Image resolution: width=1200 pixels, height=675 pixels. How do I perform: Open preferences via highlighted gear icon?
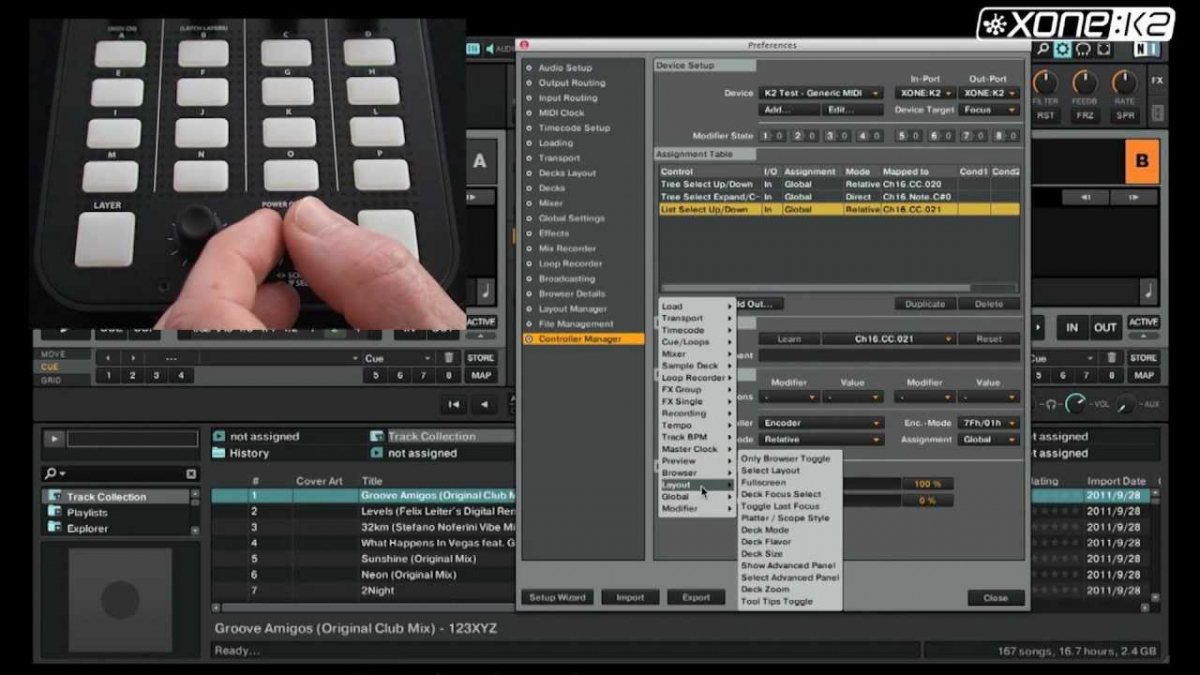click(1063, 49)
